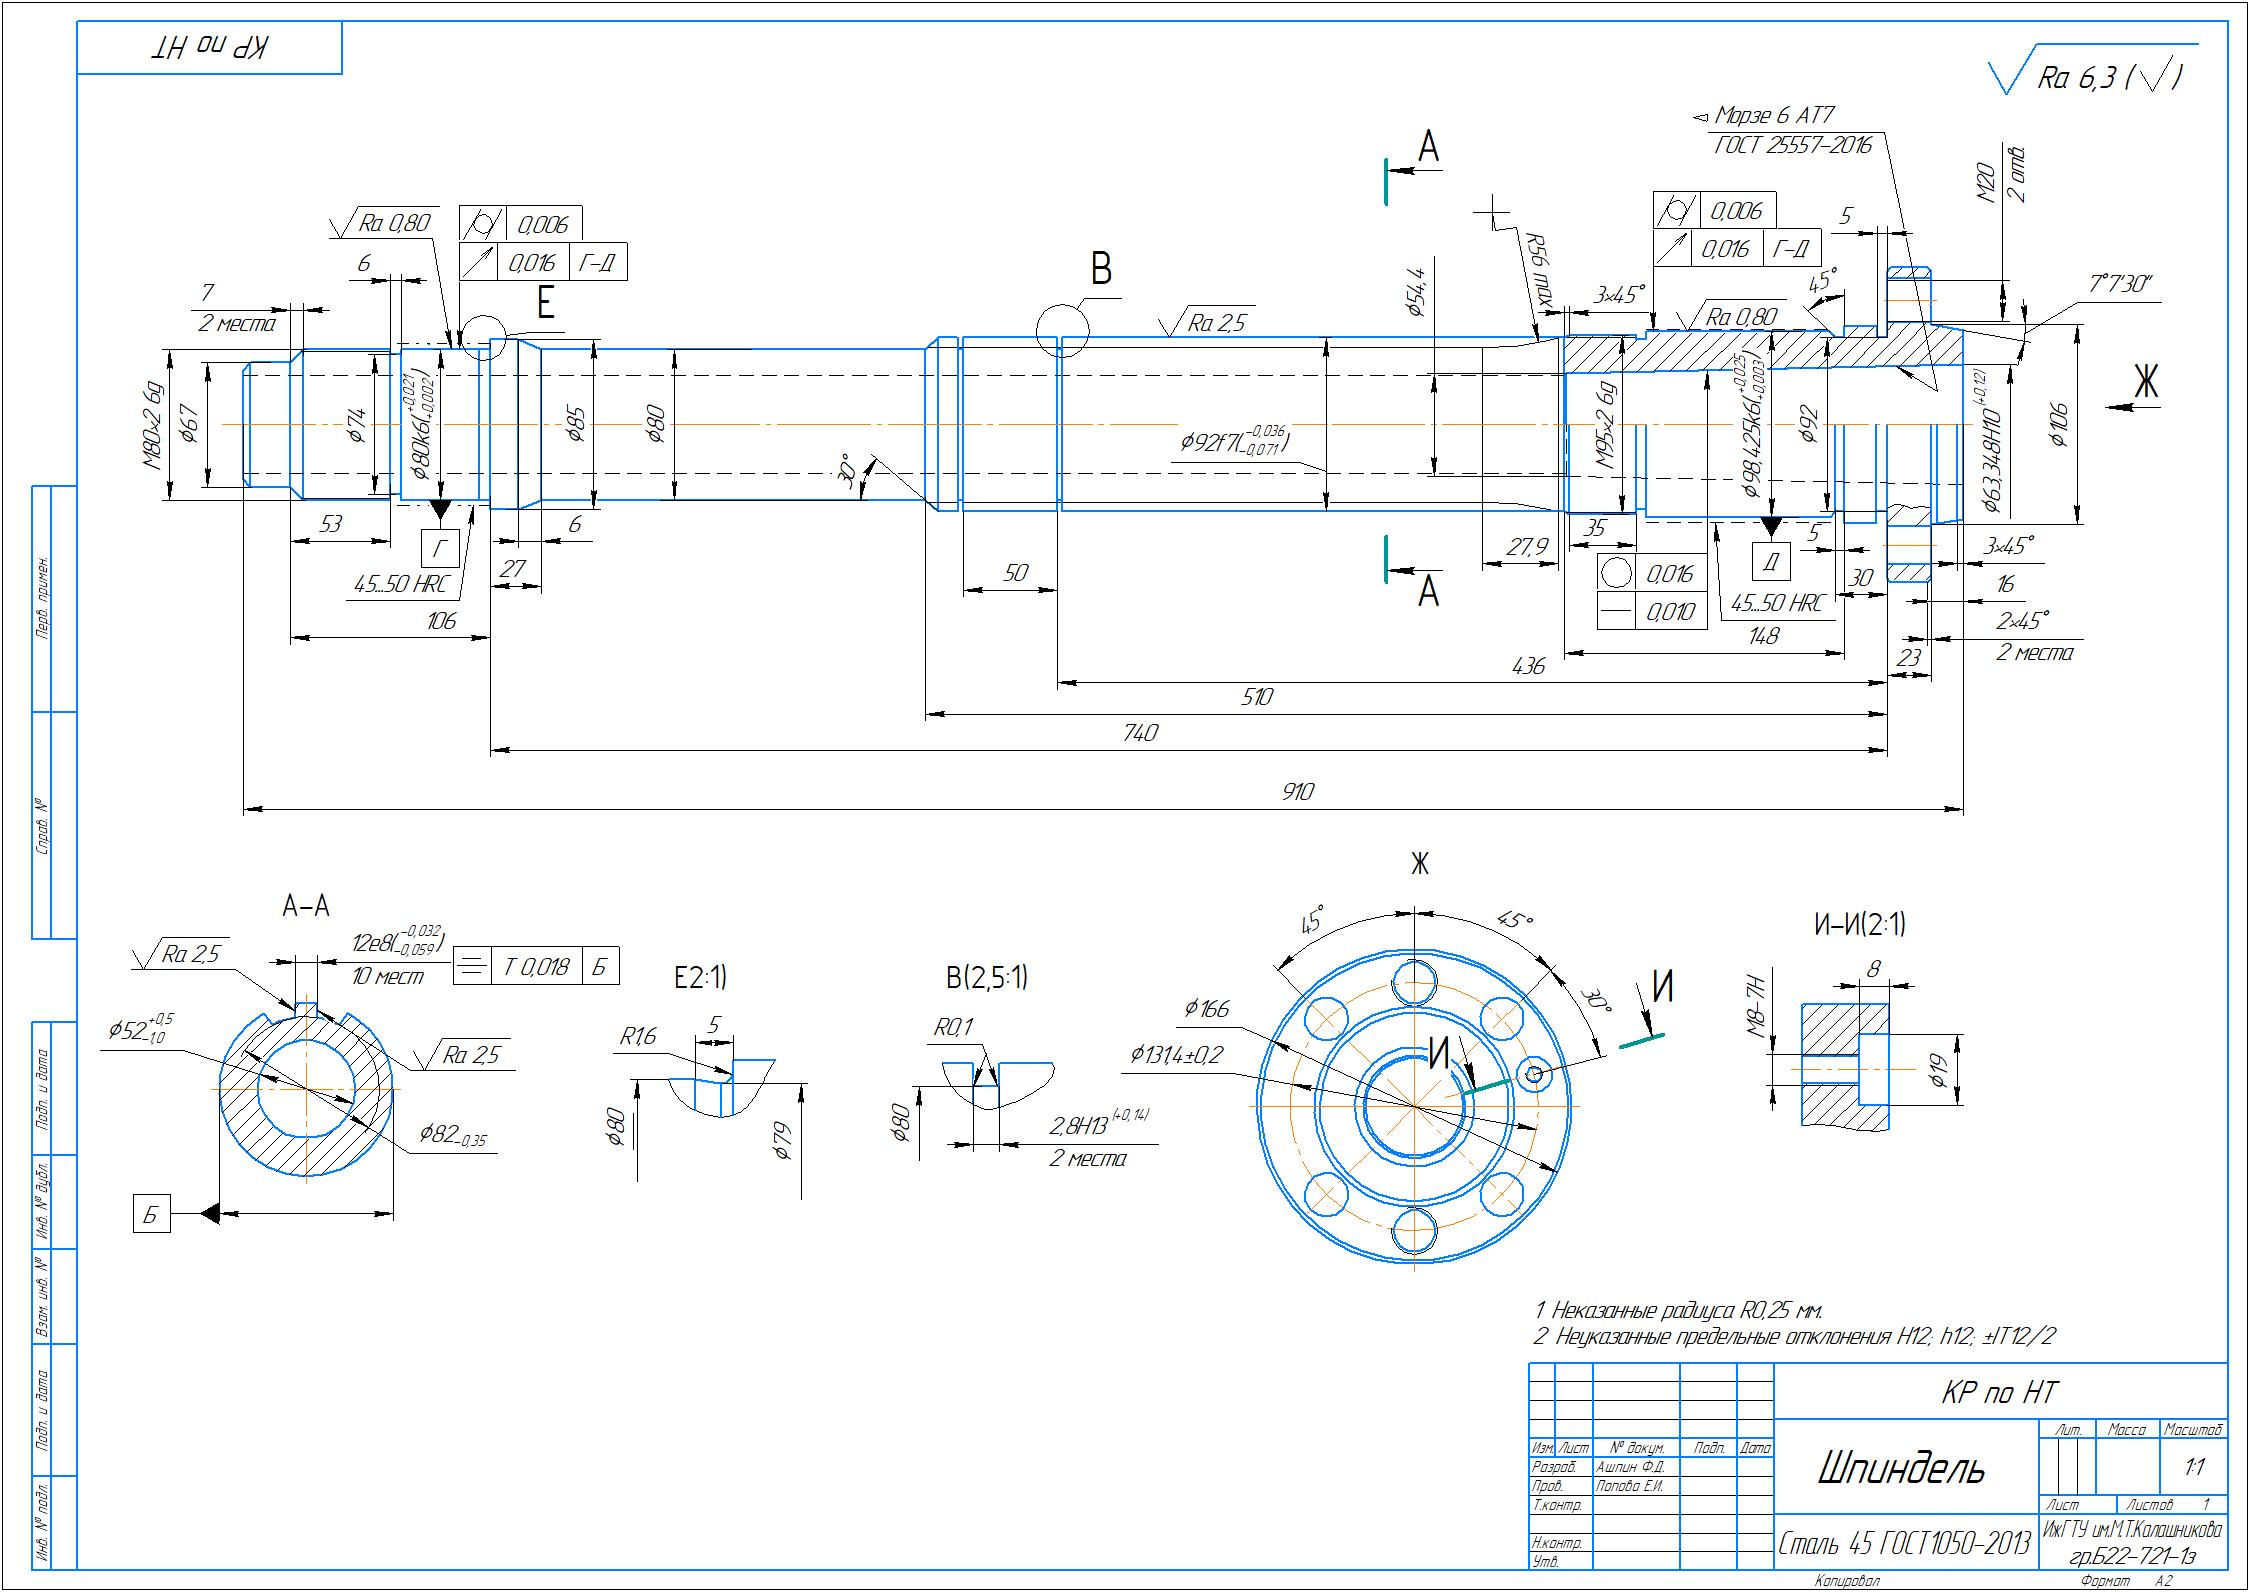Select the "Формат A2" label below the frame
Image resolution: width=2250 pixels, height=1592 pixels.
[2127, 1581]
